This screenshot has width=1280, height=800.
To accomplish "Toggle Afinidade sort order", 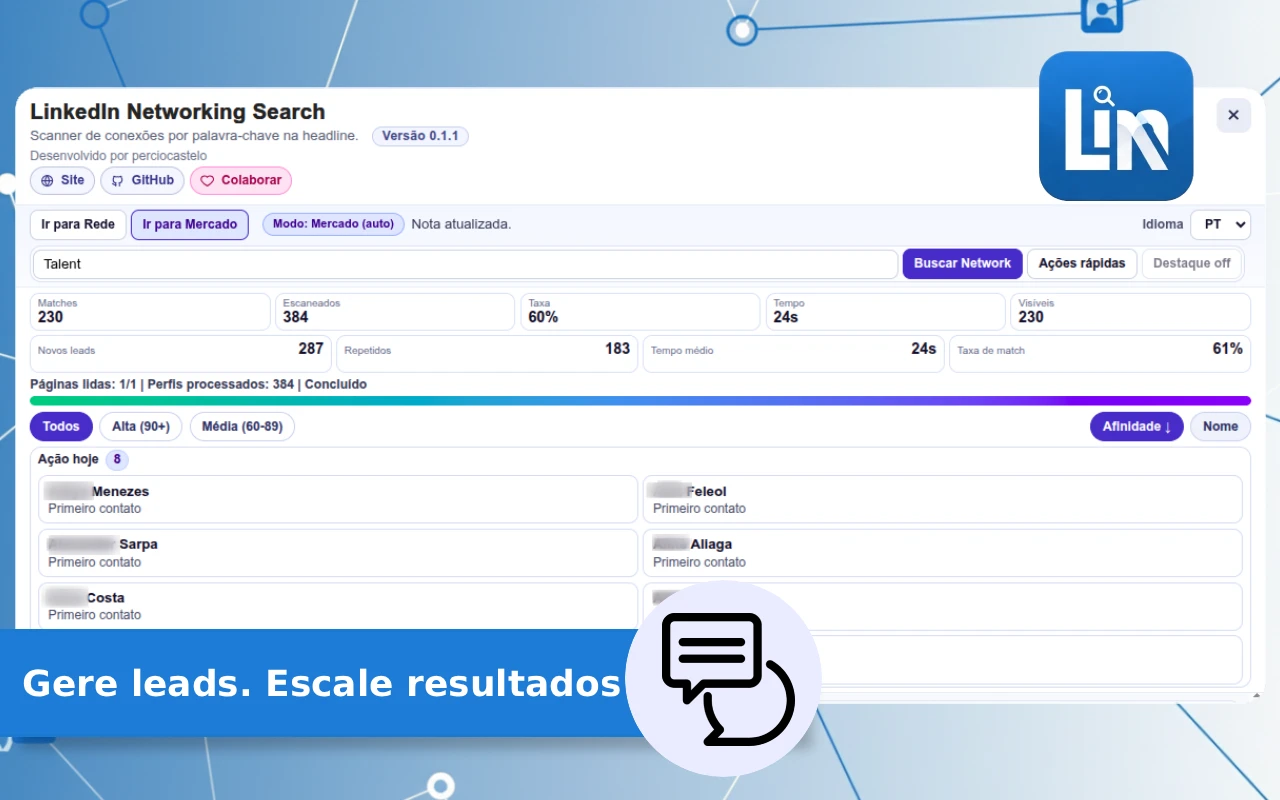I will pyautogui.click(x=1136, y=427).
